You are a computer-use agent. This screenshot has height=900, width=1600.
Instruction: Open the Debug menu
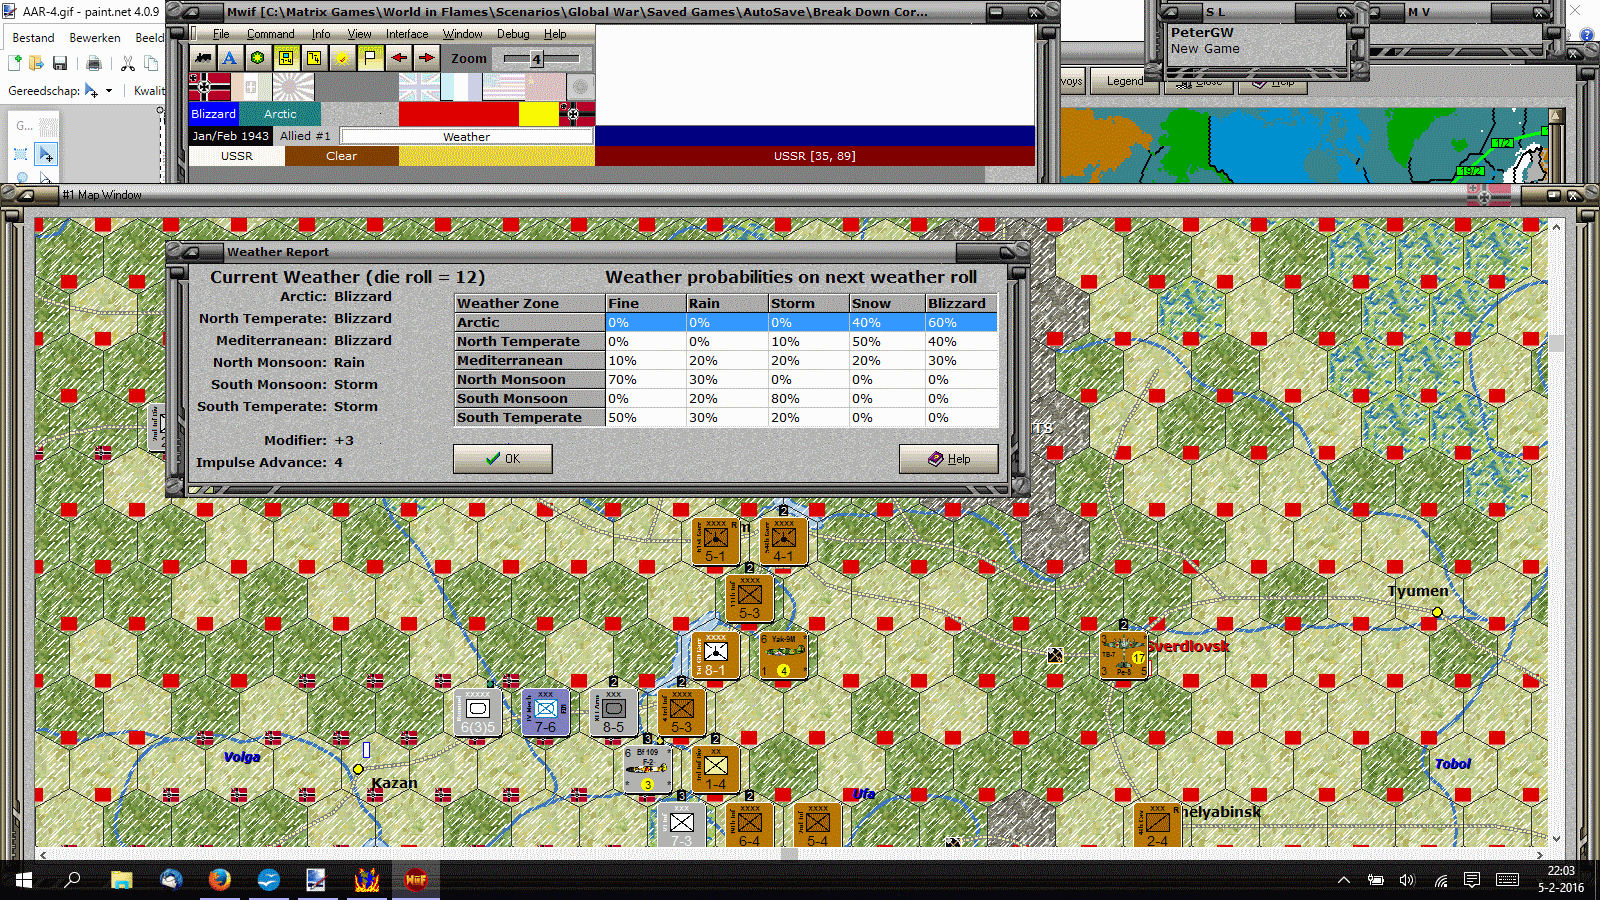[x=513, y=34]
